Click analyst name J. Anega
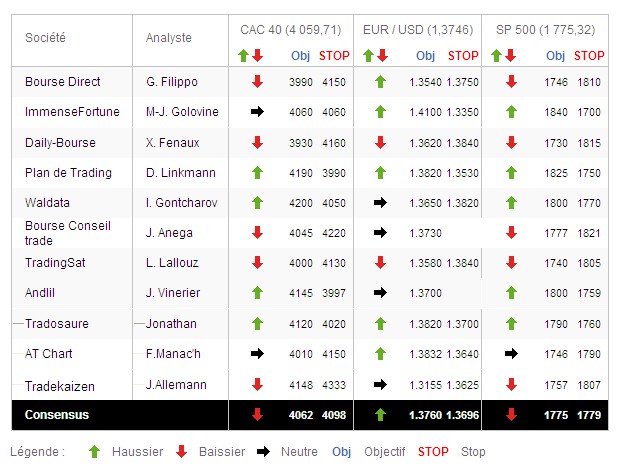Viewport: 621px width, 468px height. (x=169, y=233)
